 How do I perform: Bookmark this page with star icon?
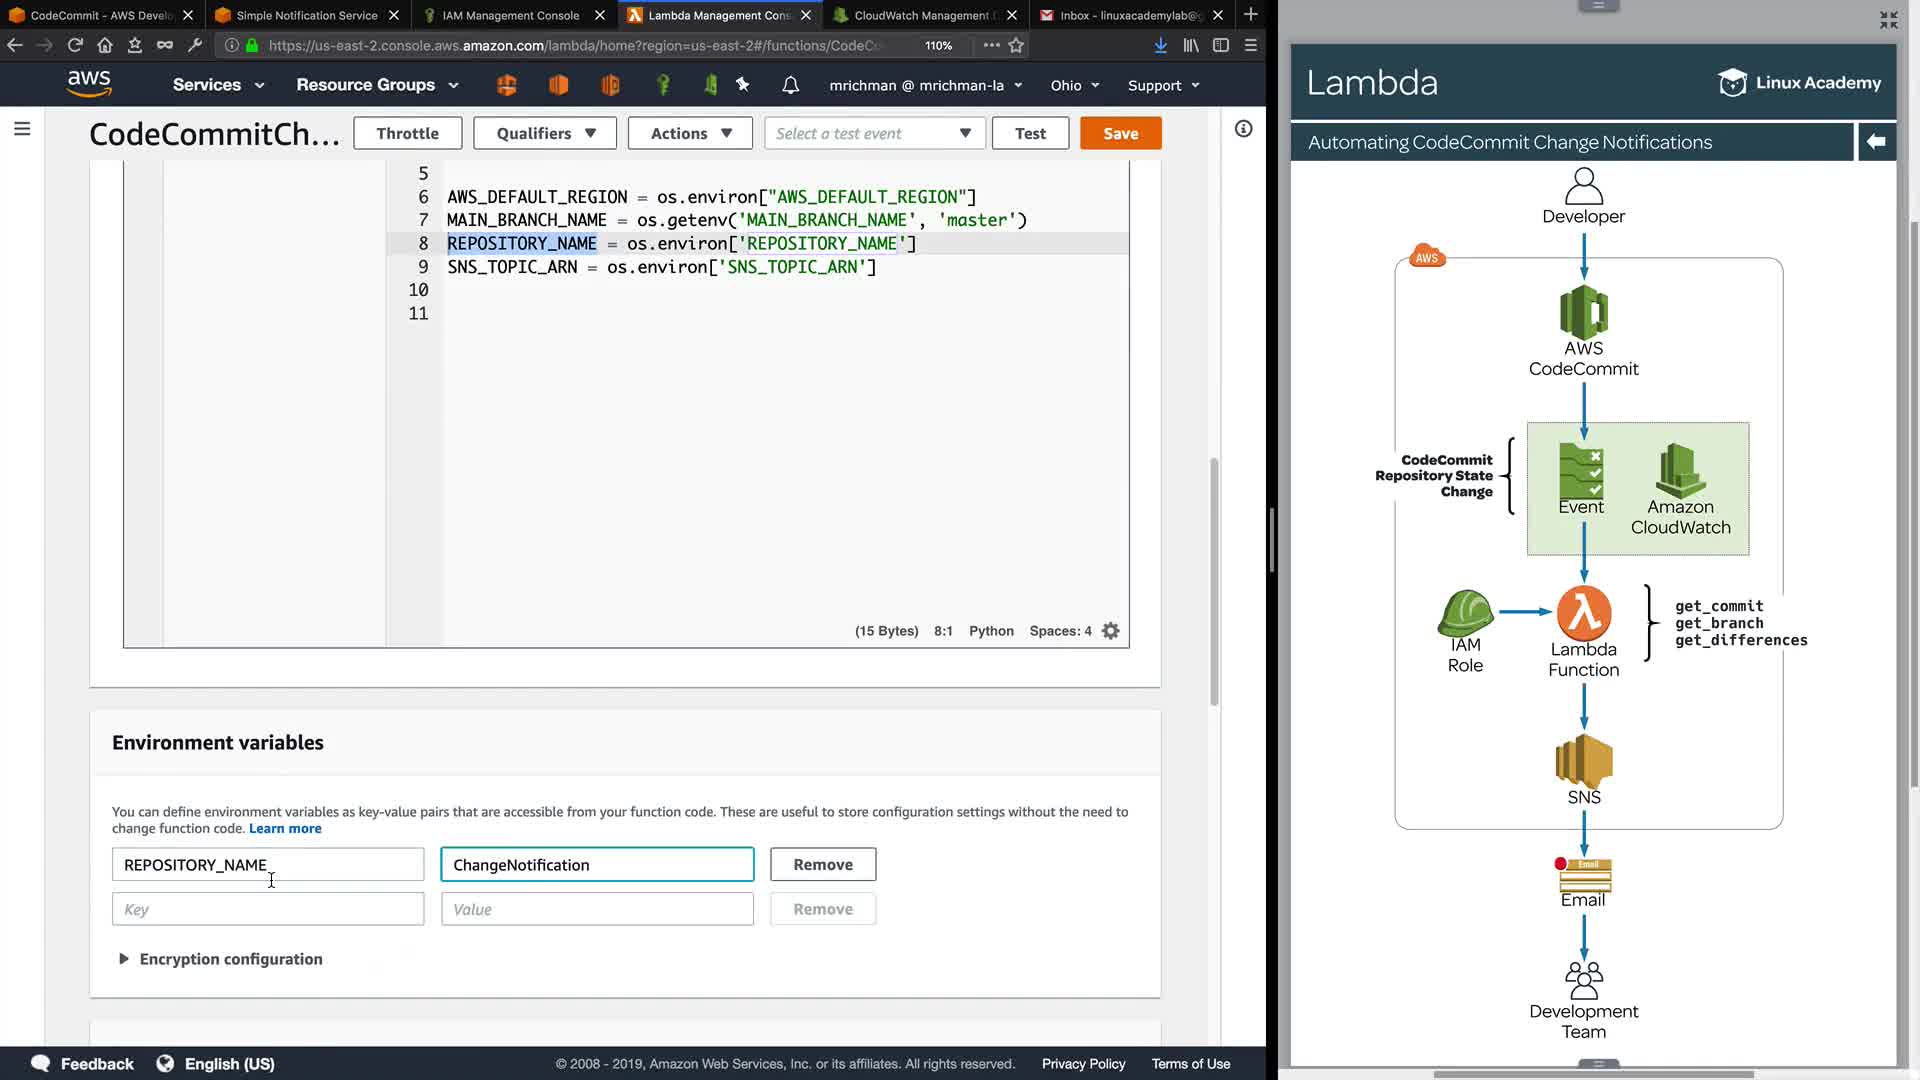point(1016,45)
